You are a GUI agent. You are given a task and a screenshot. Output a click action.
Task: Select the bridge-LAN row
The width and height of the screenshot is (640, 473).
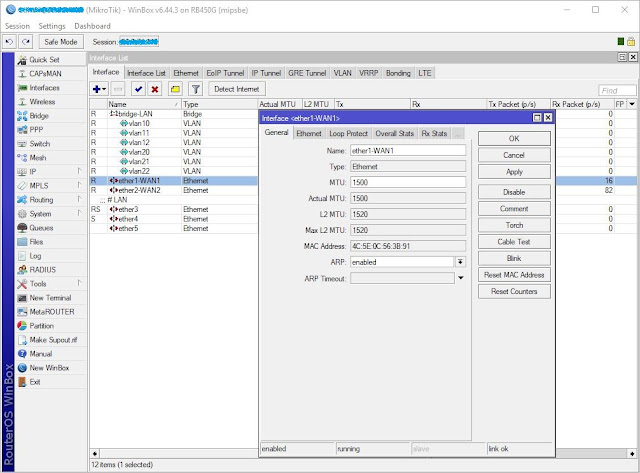(173, 114)
